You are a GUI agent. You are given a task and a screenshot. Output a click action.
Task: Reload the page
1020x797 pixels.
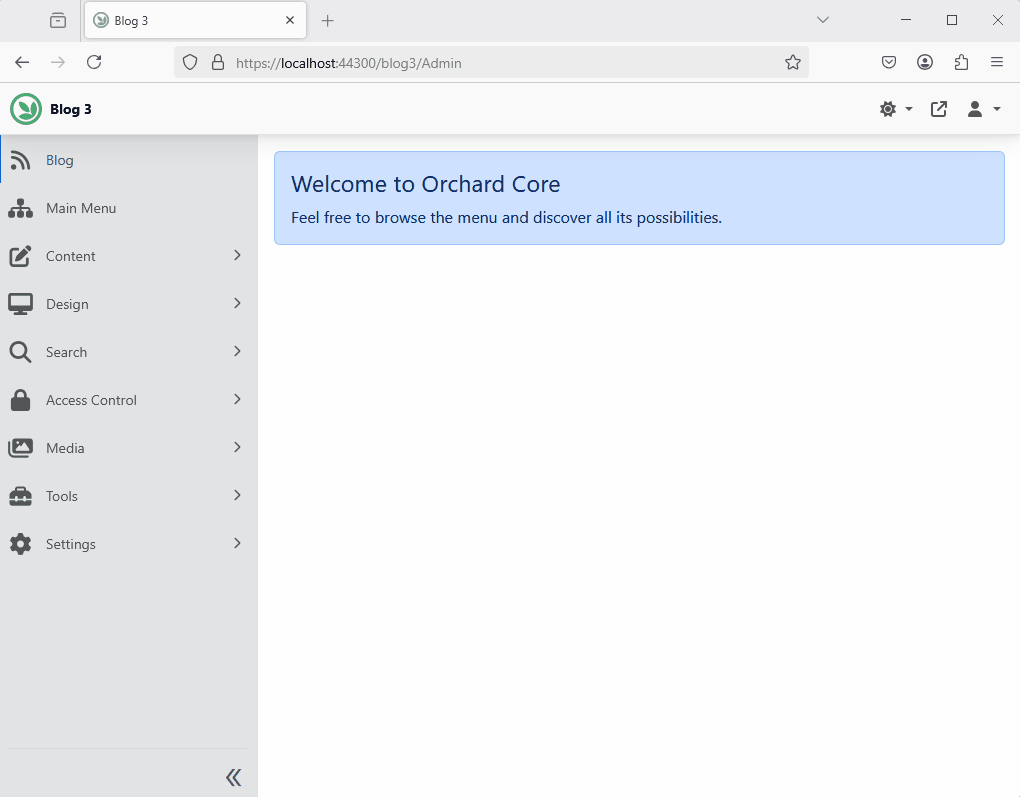(x=94, y=62)
